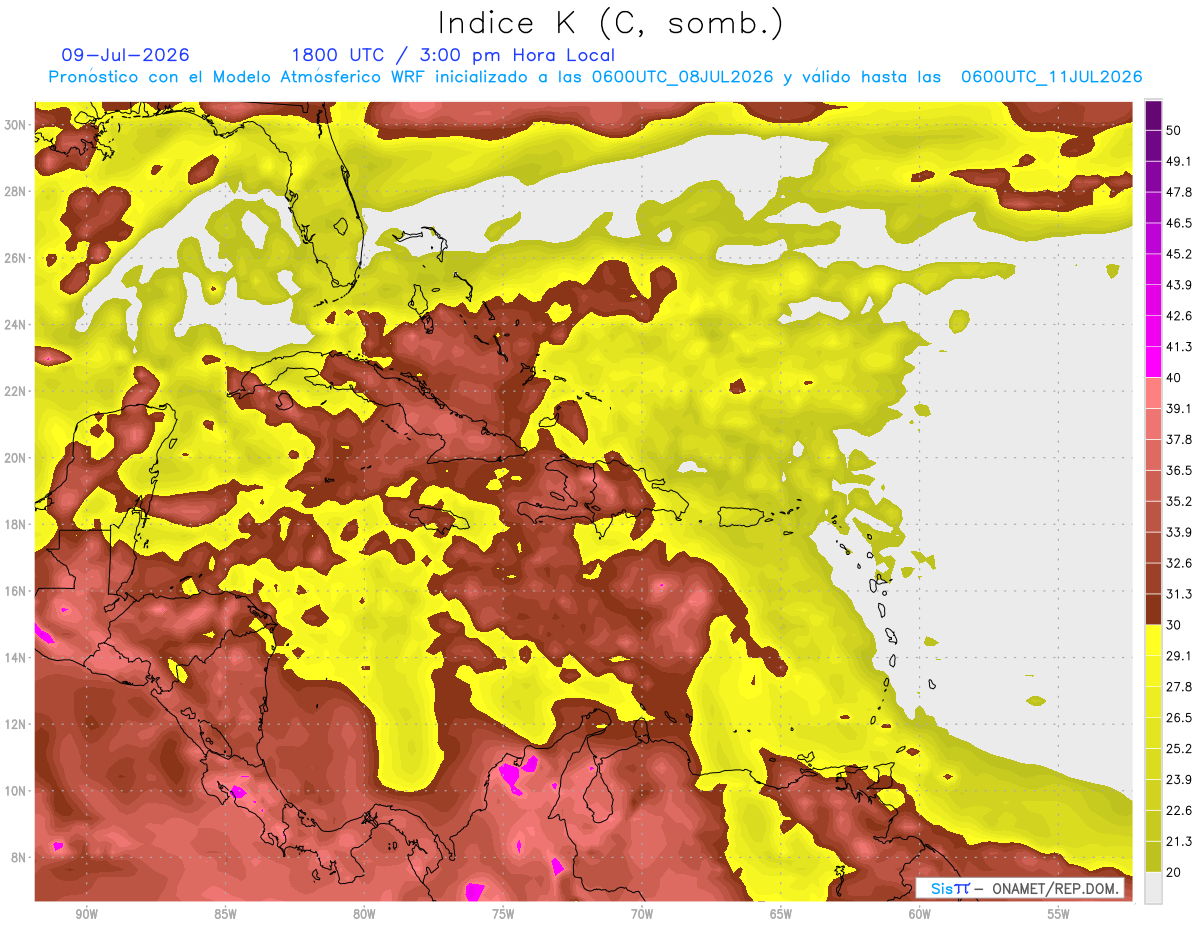The height and width of the screenshot is (927, 1200).
Task: Click the legend value '43.9'
Action: [1178, 285]
